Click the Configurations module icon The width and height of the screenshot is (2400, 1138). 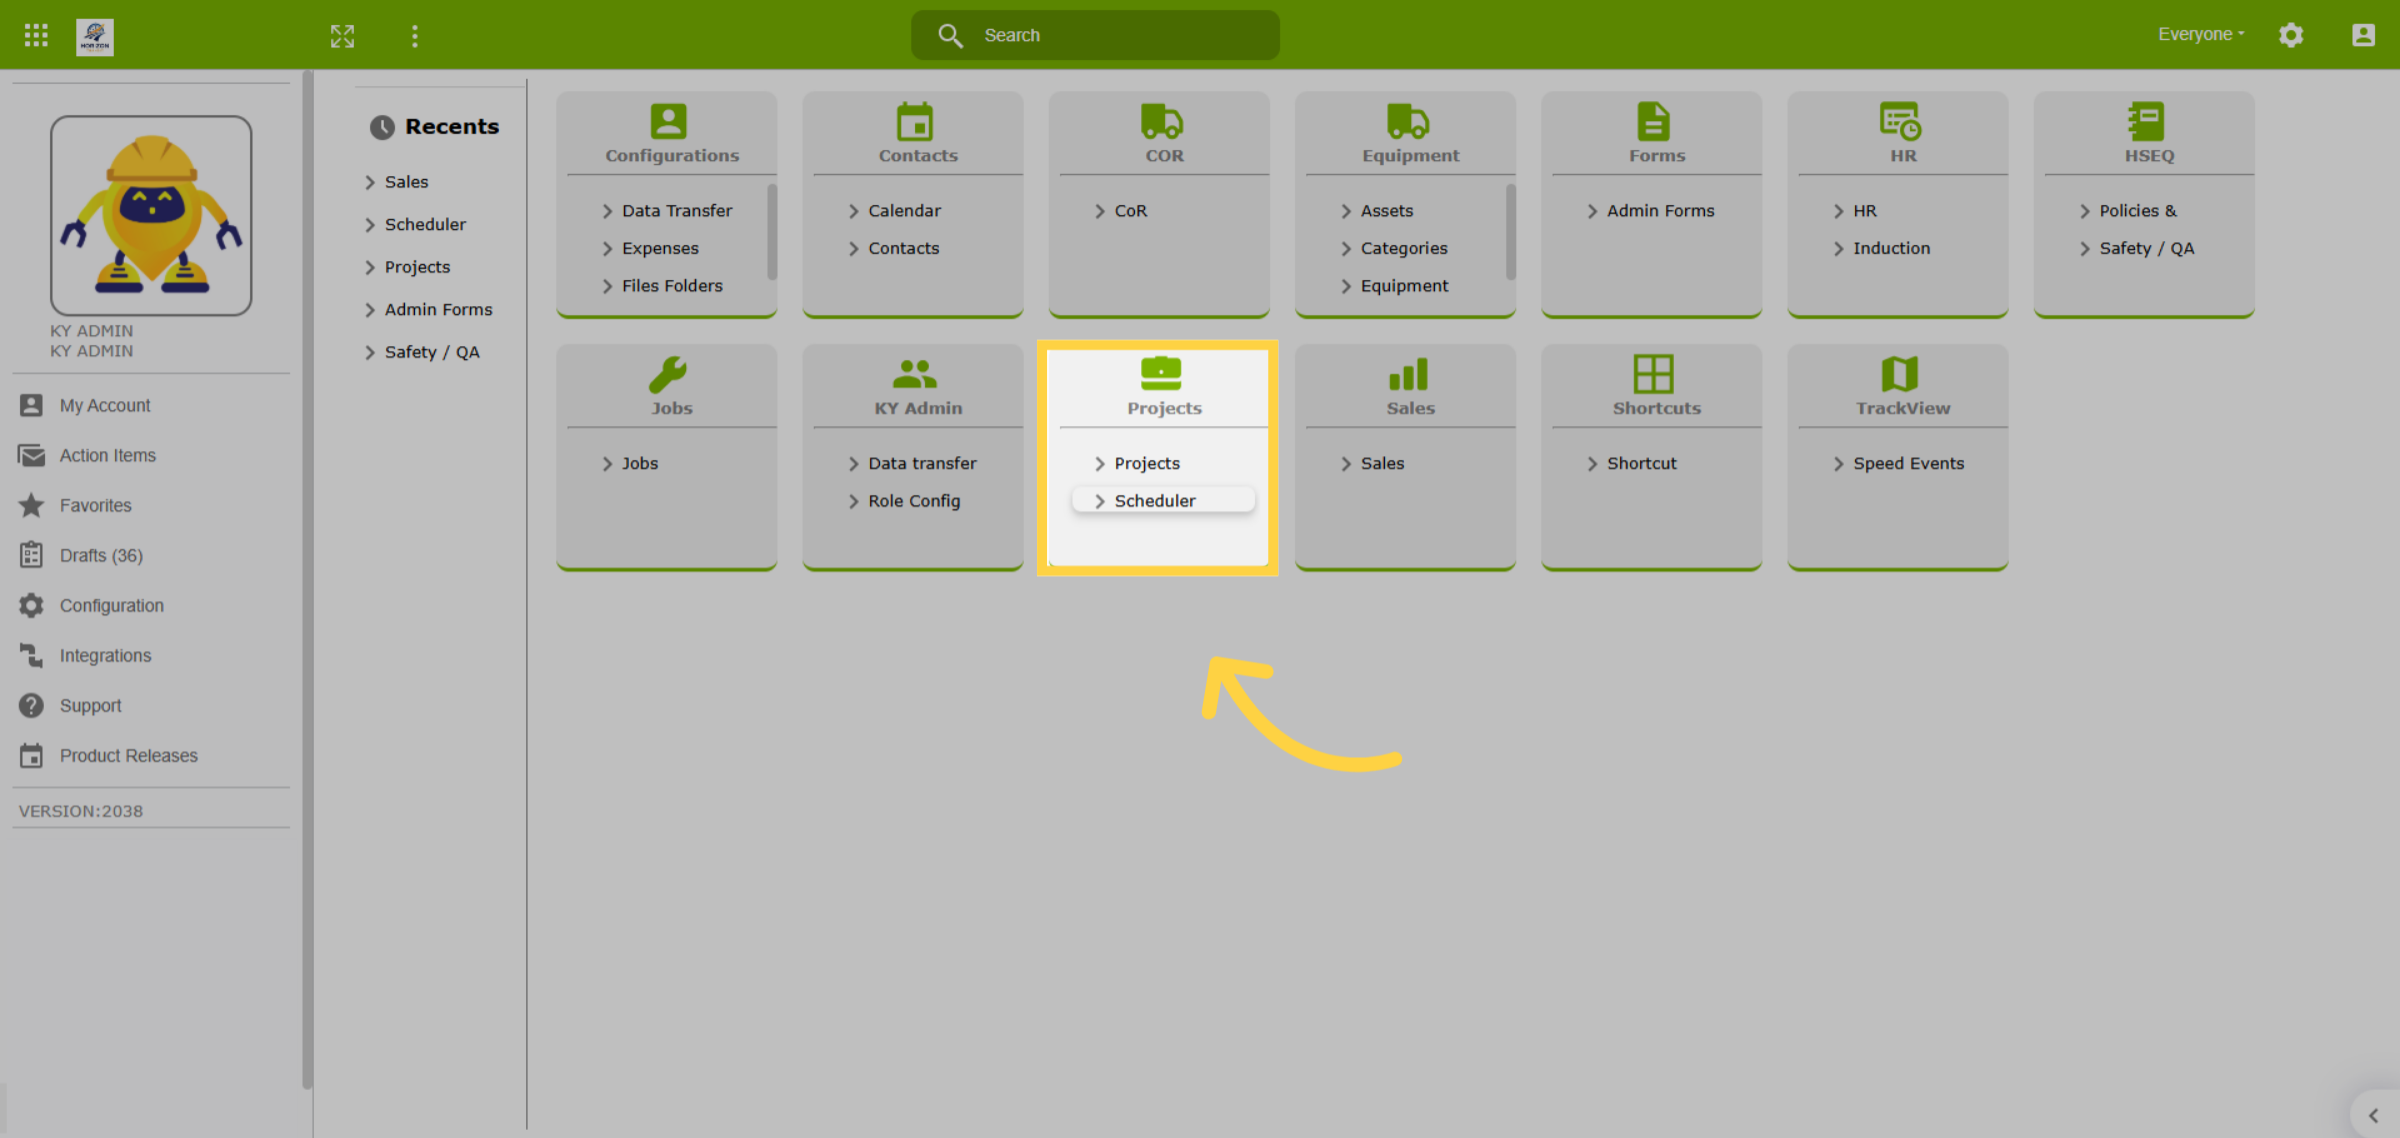pos(669,121)
